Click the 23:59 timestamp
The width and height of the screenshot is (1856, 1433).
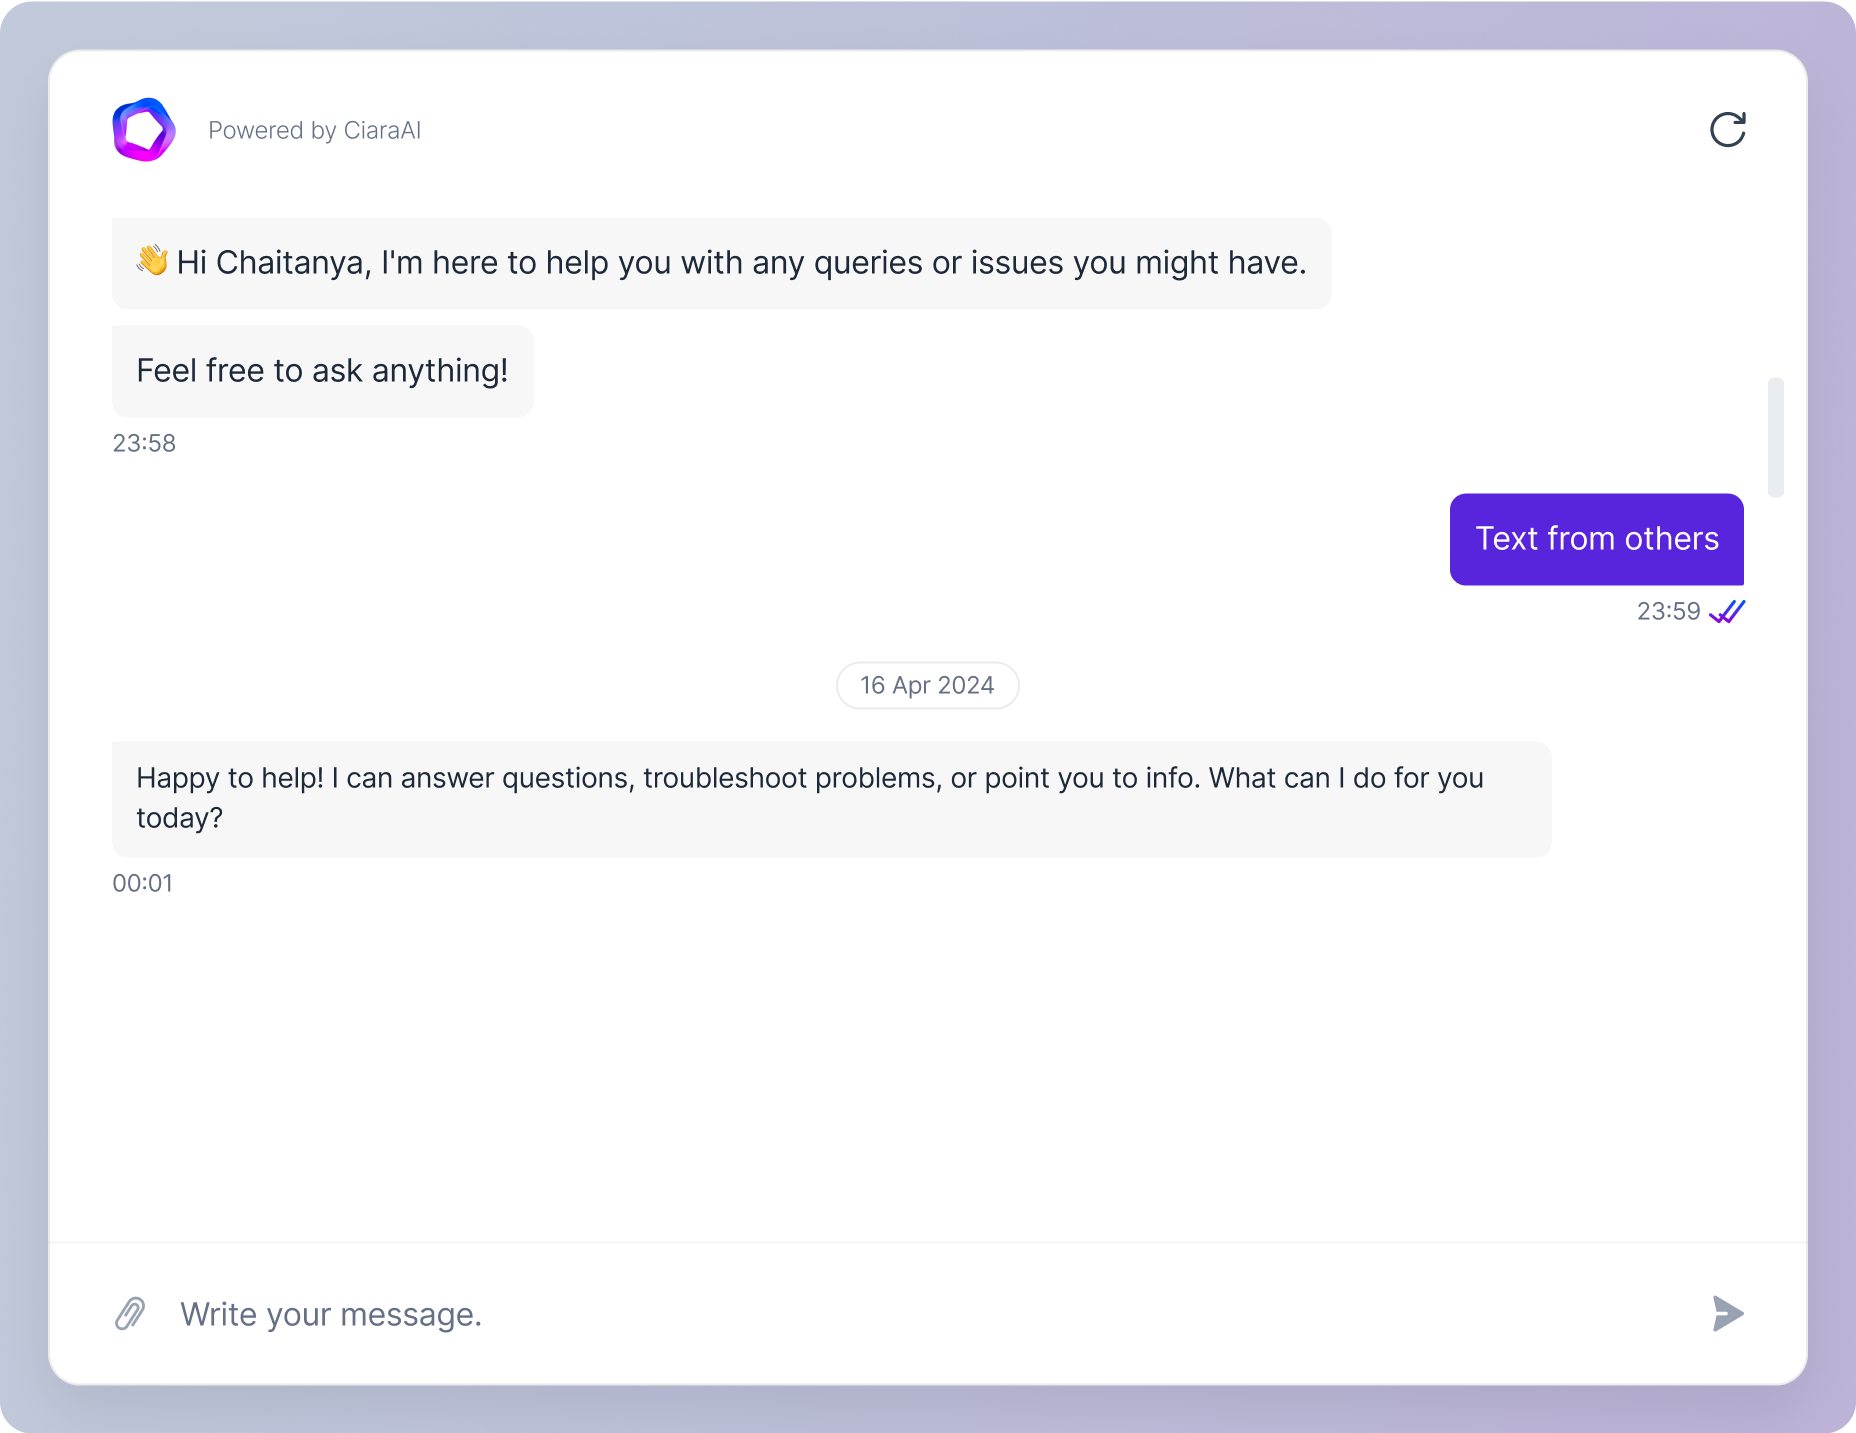(1668, 611)
